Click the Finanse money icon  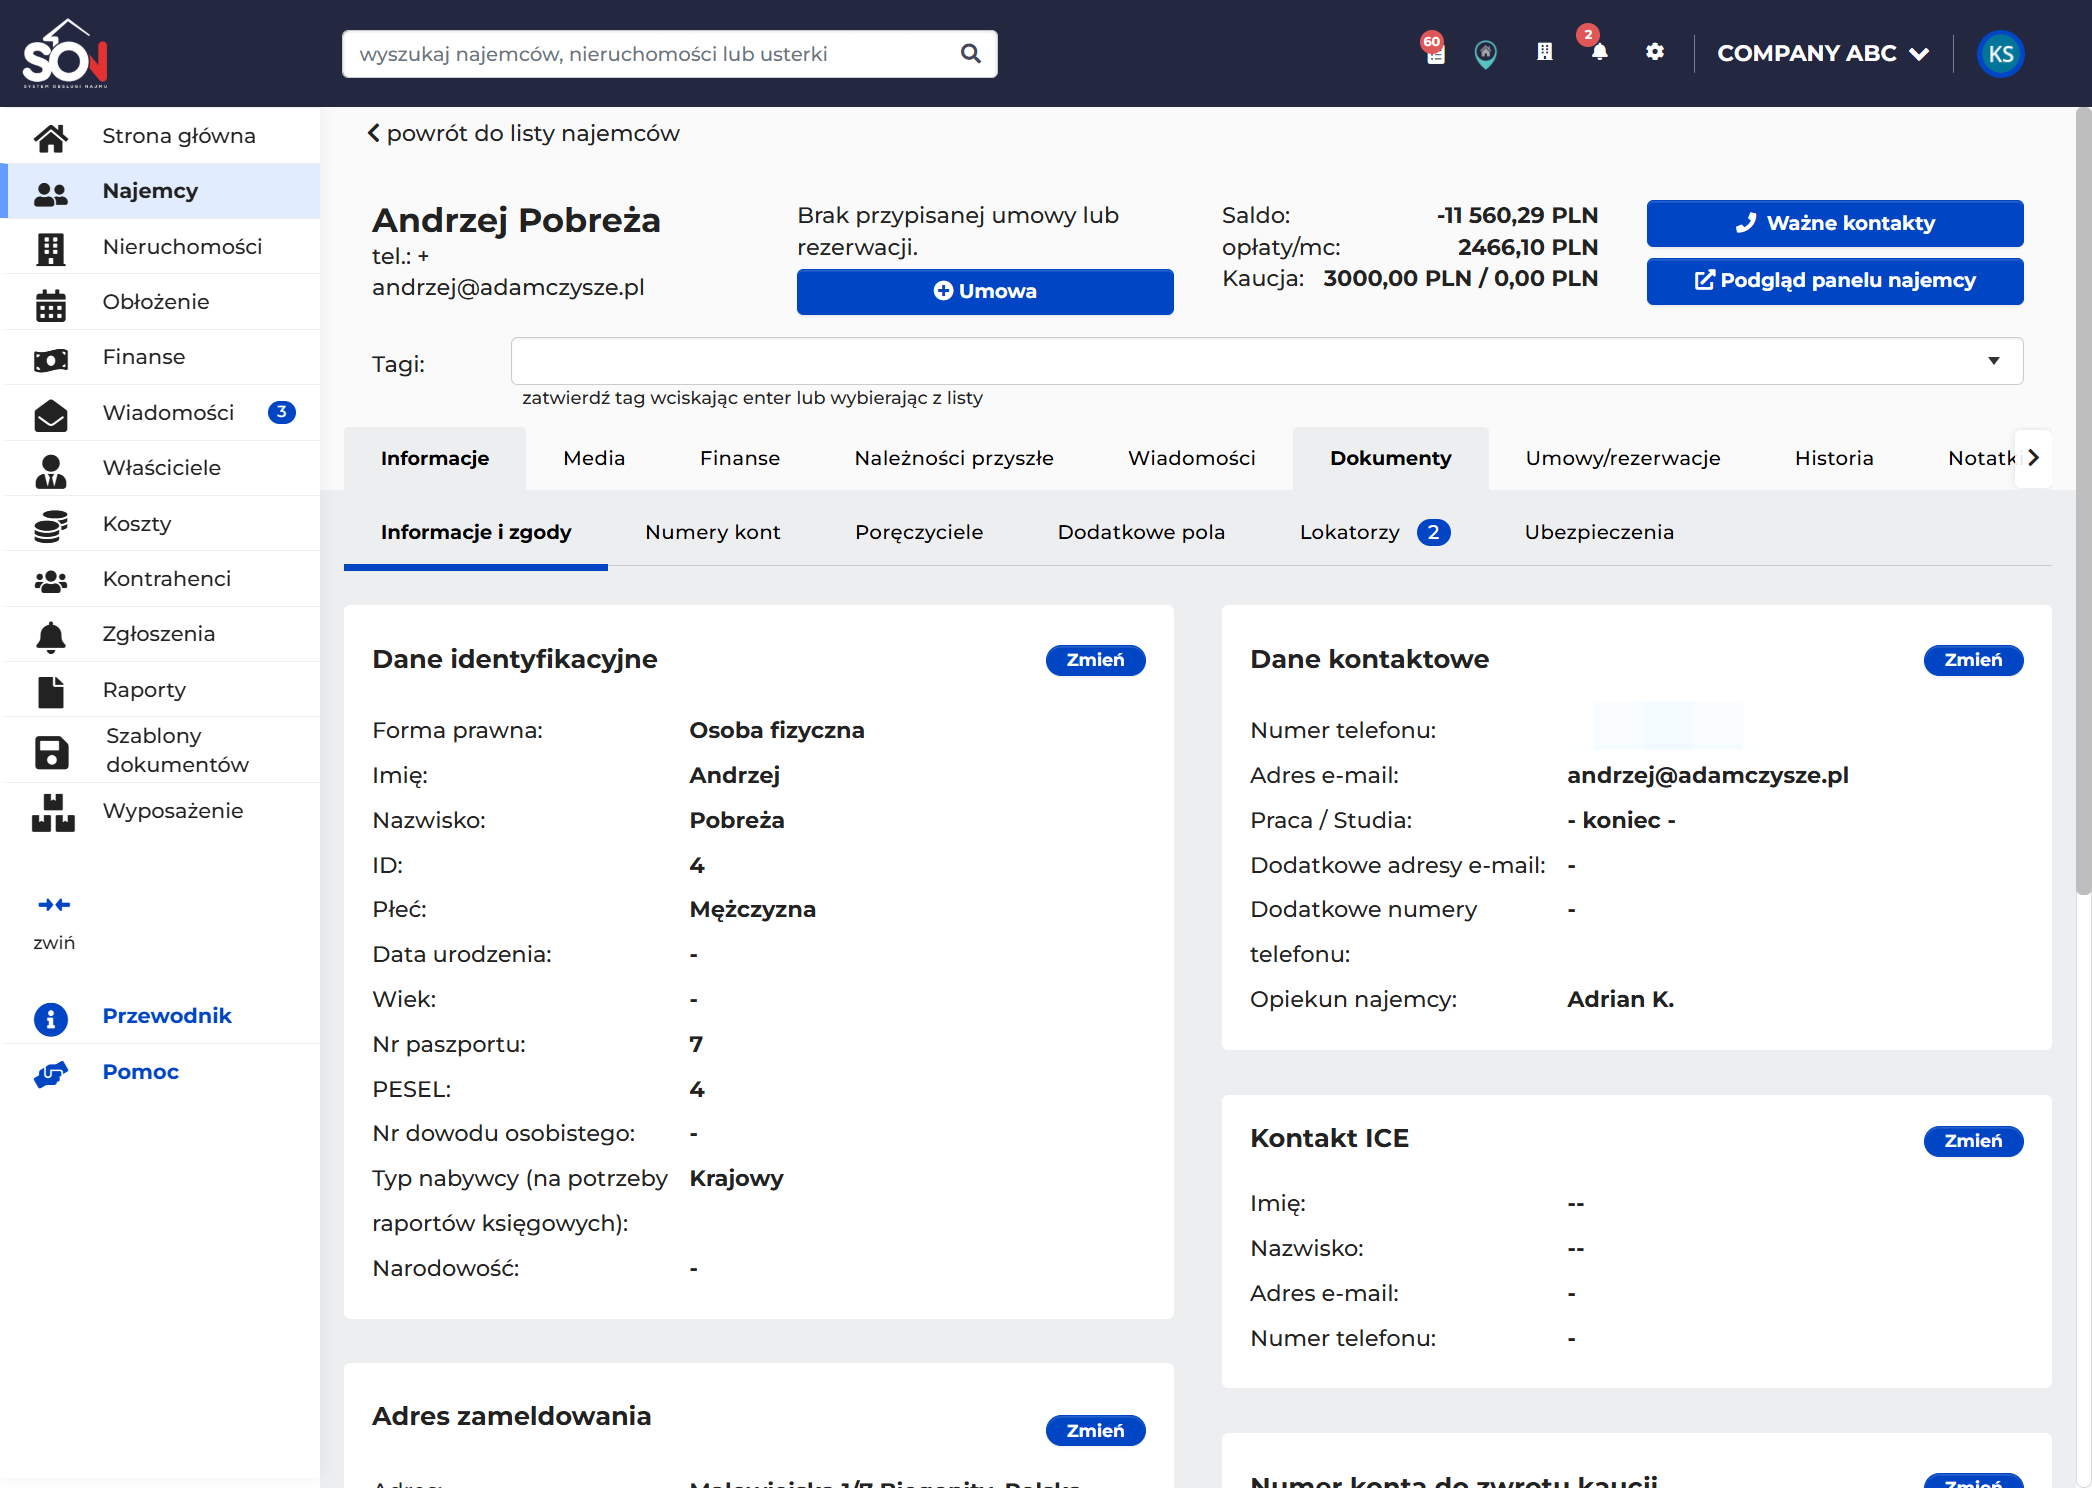pos(51,359)
